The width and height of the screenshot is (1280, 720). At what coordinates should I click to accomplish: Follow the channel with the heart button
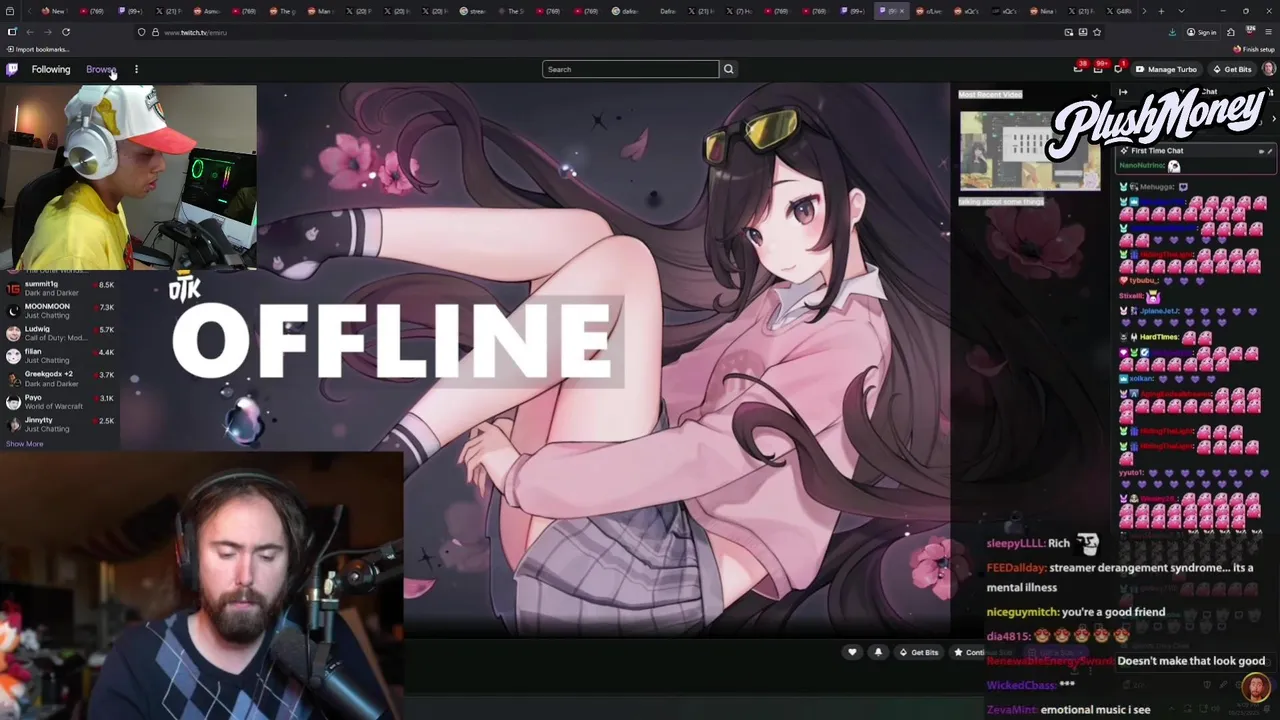[852, 652]
